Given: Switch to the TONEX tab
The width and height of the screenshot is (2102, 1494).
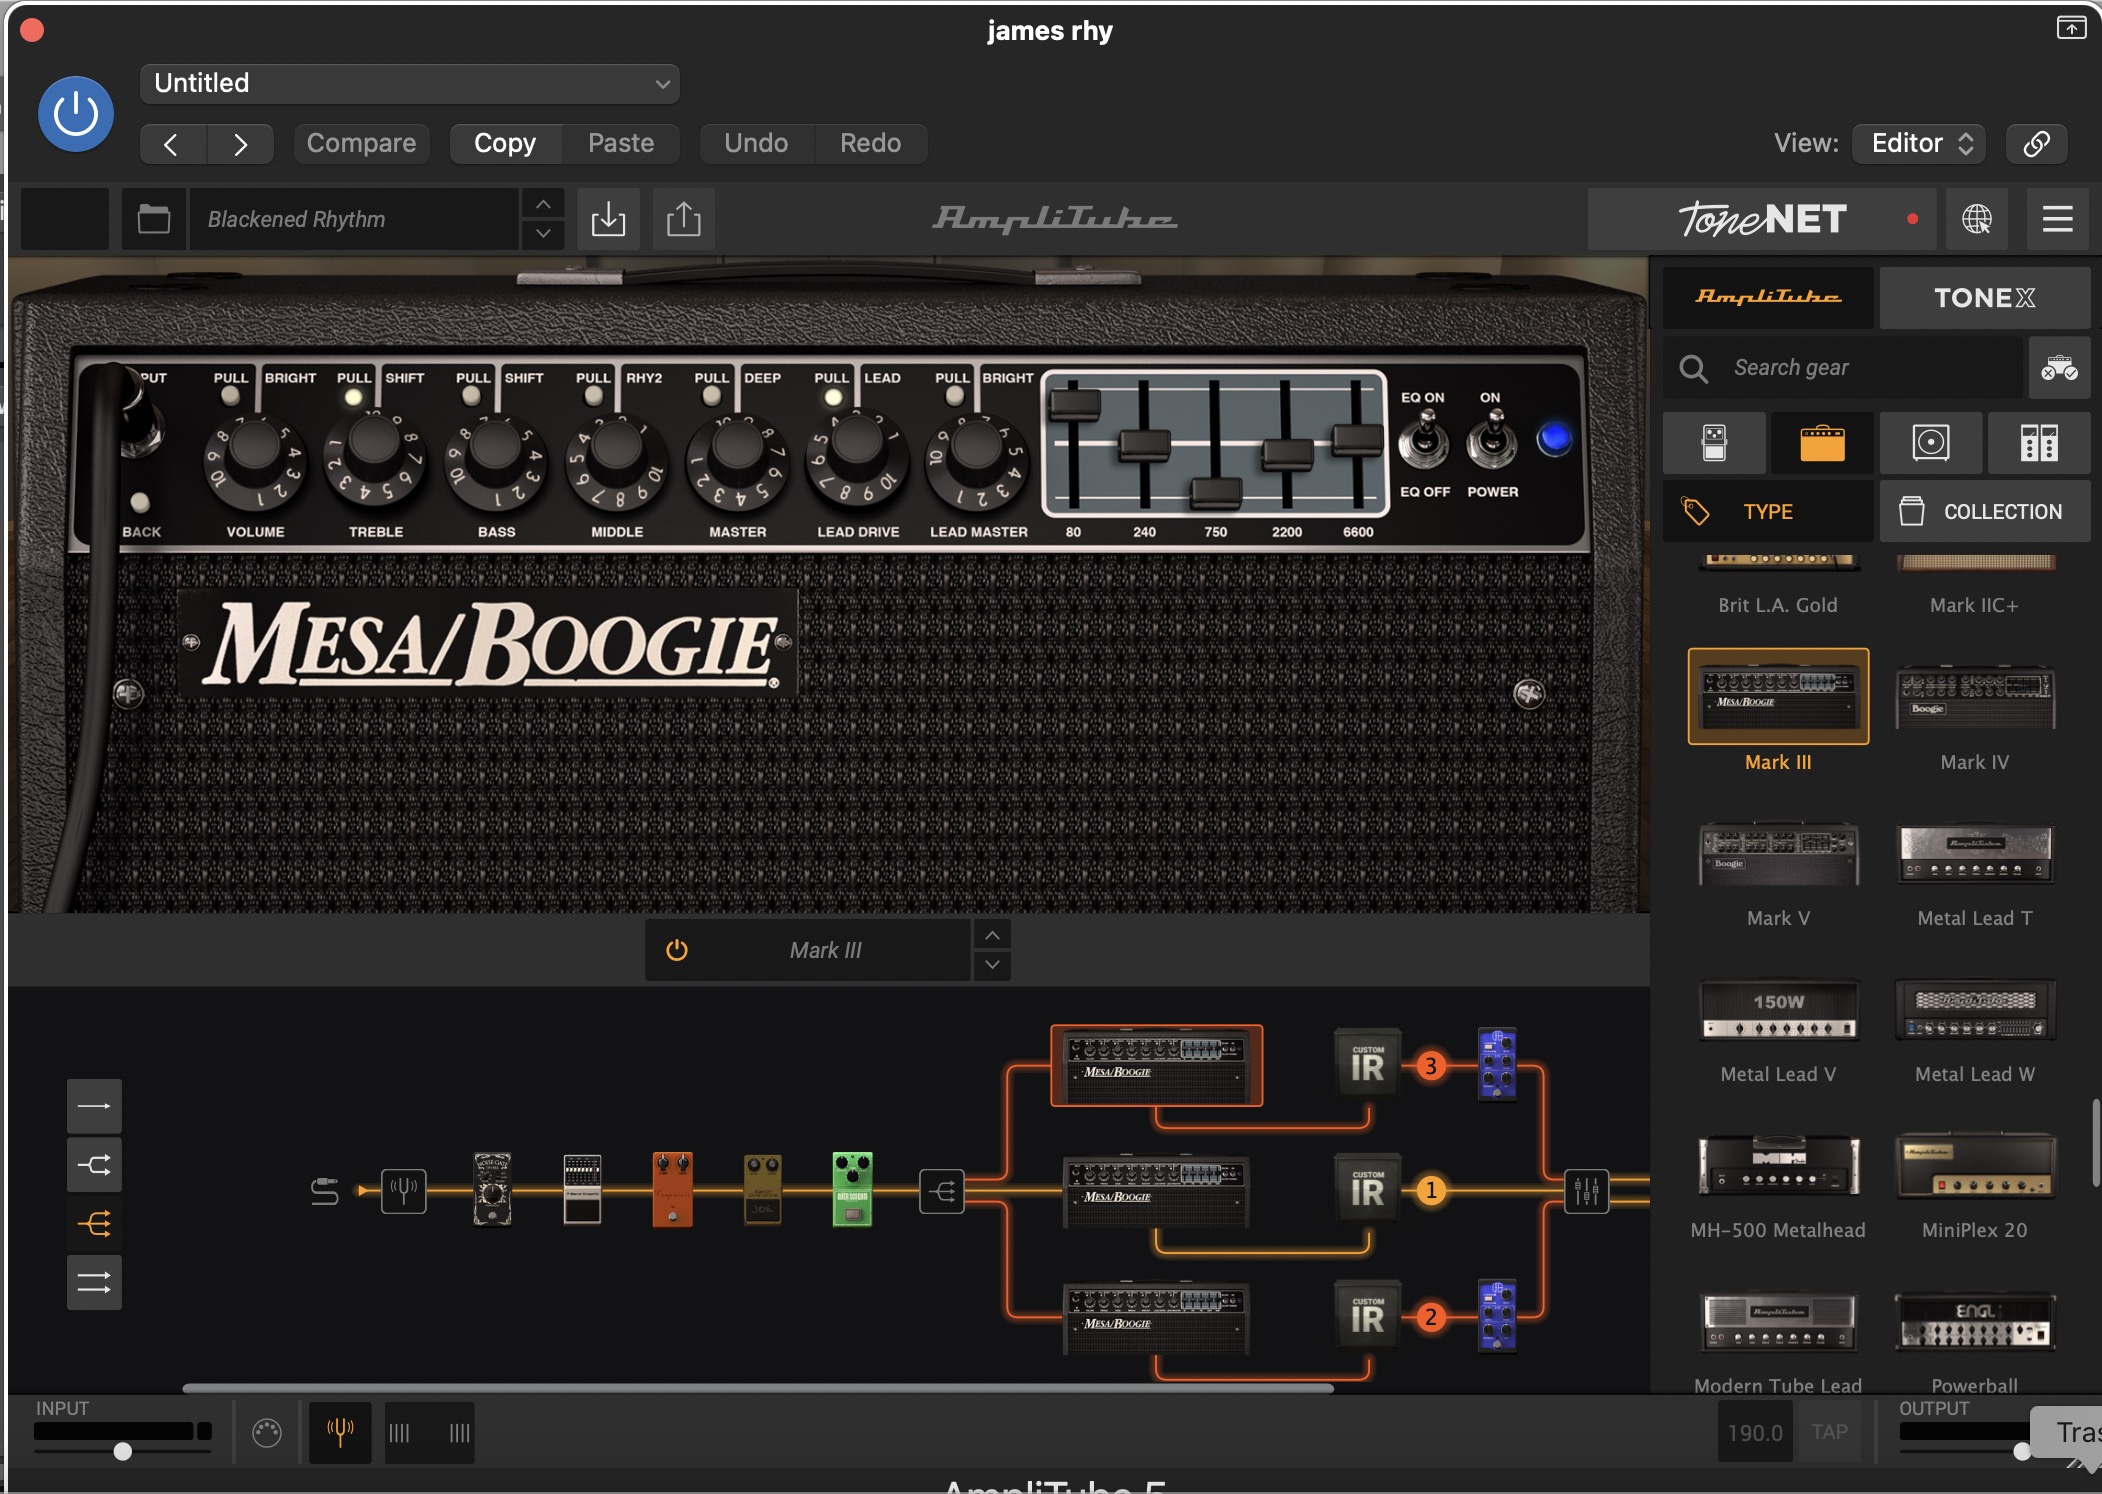Looking at the screenshot, I should click(1985, 298).
